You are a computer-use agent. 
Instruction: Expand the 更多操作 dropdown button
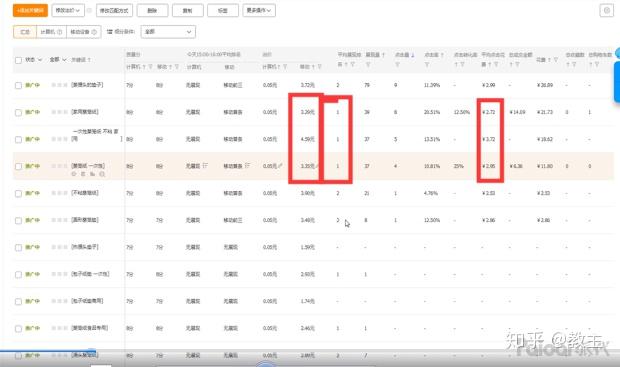click(259, 11)
